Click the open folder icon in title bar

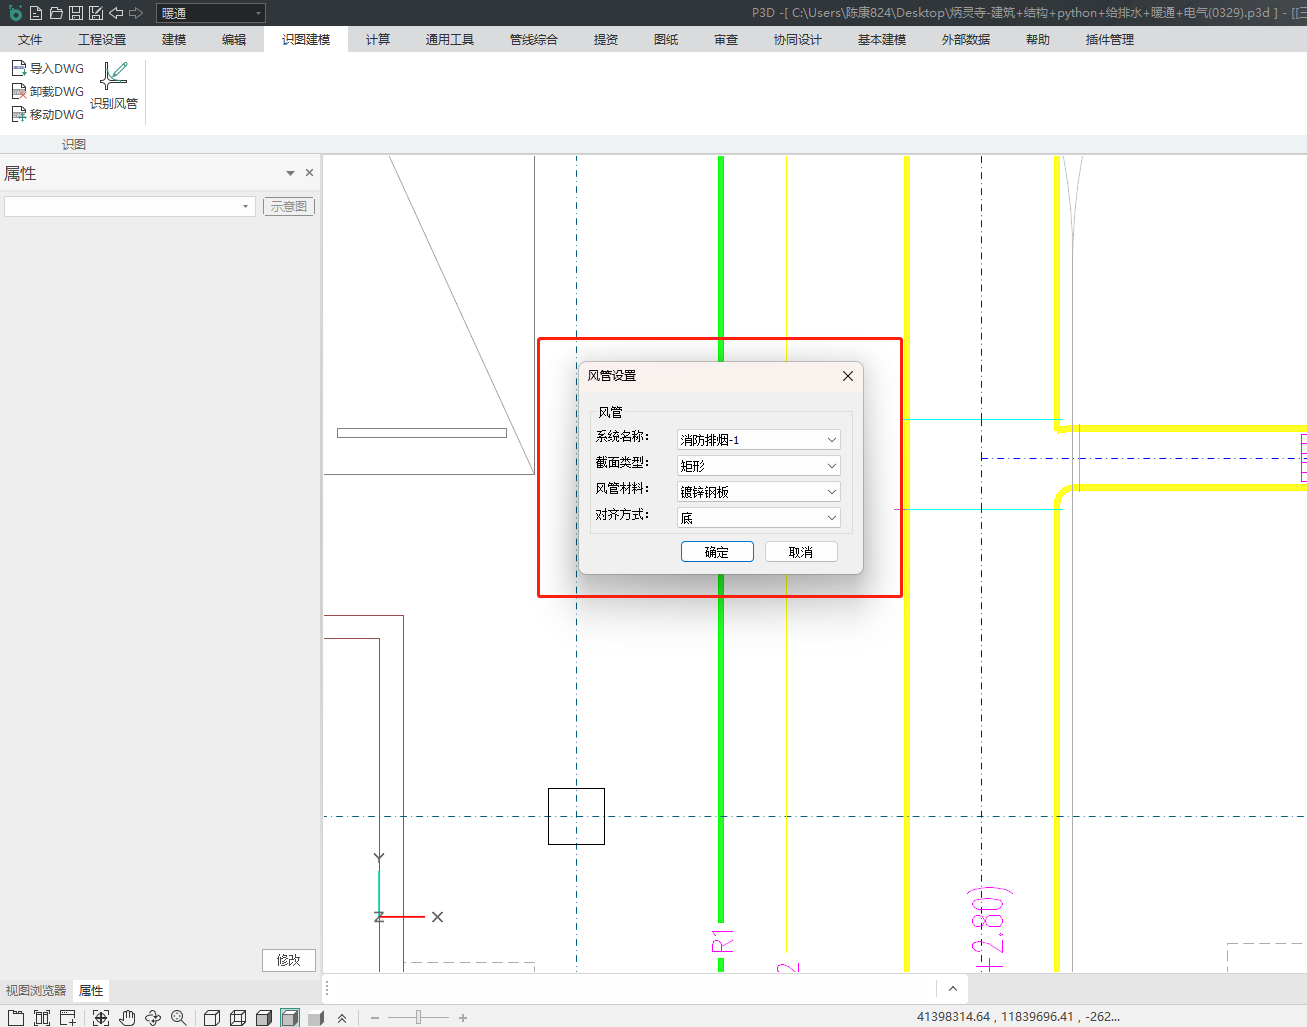(x=56, y=13)
